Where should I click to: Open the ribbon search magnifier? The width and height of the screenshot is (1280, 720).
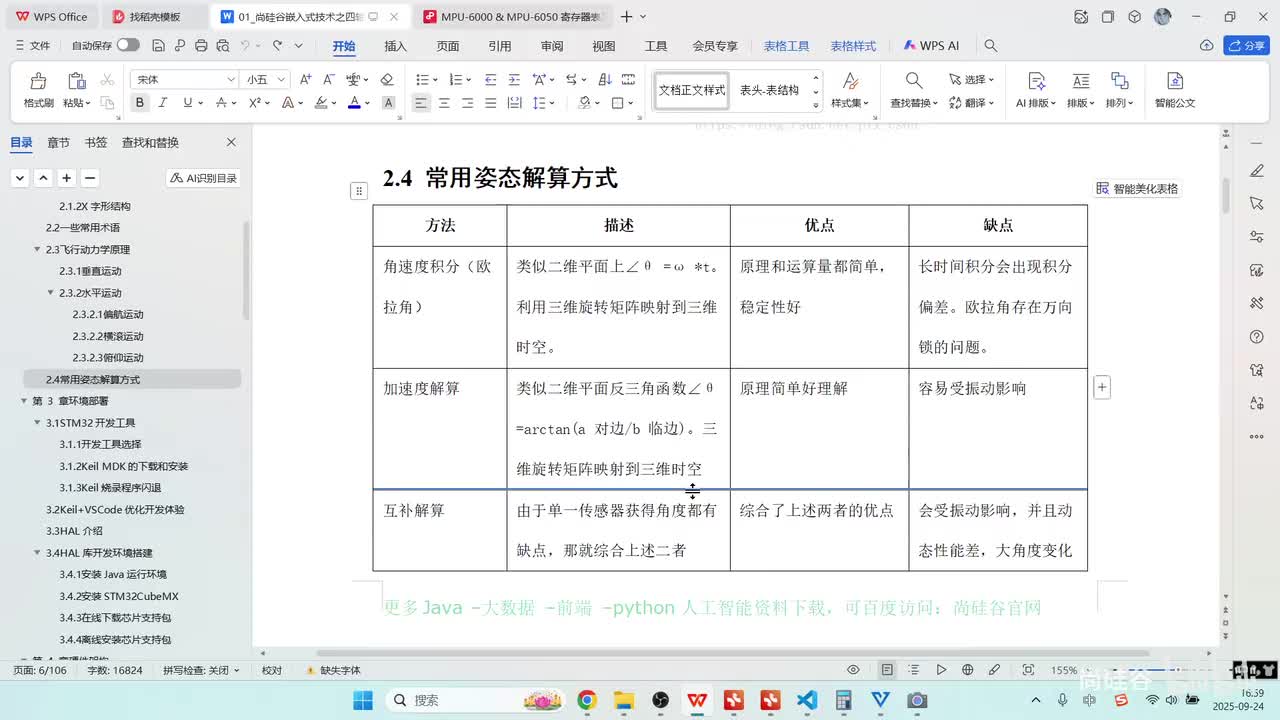click(x=990, y=45)
